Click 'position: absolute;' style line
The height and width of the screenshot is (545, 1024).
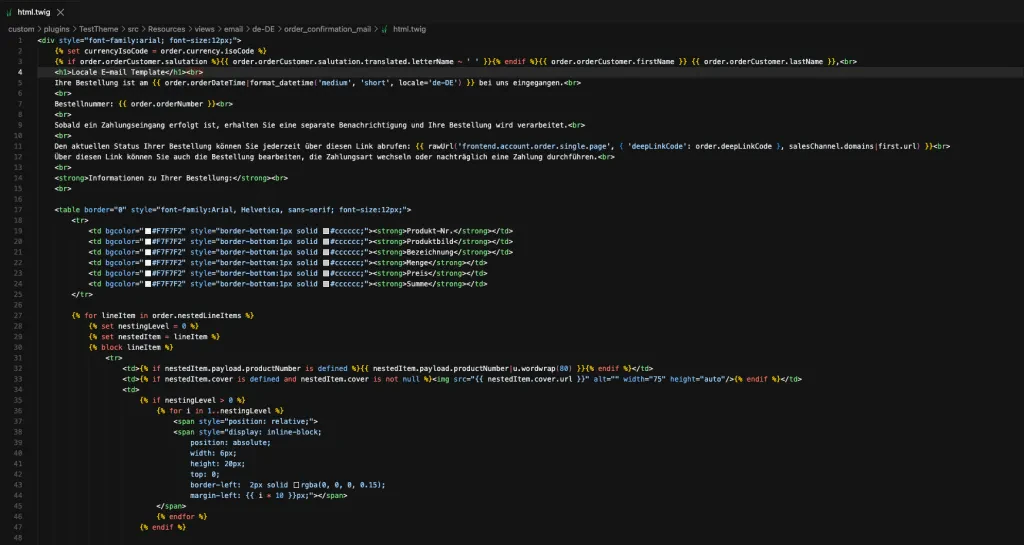[231, 443]
